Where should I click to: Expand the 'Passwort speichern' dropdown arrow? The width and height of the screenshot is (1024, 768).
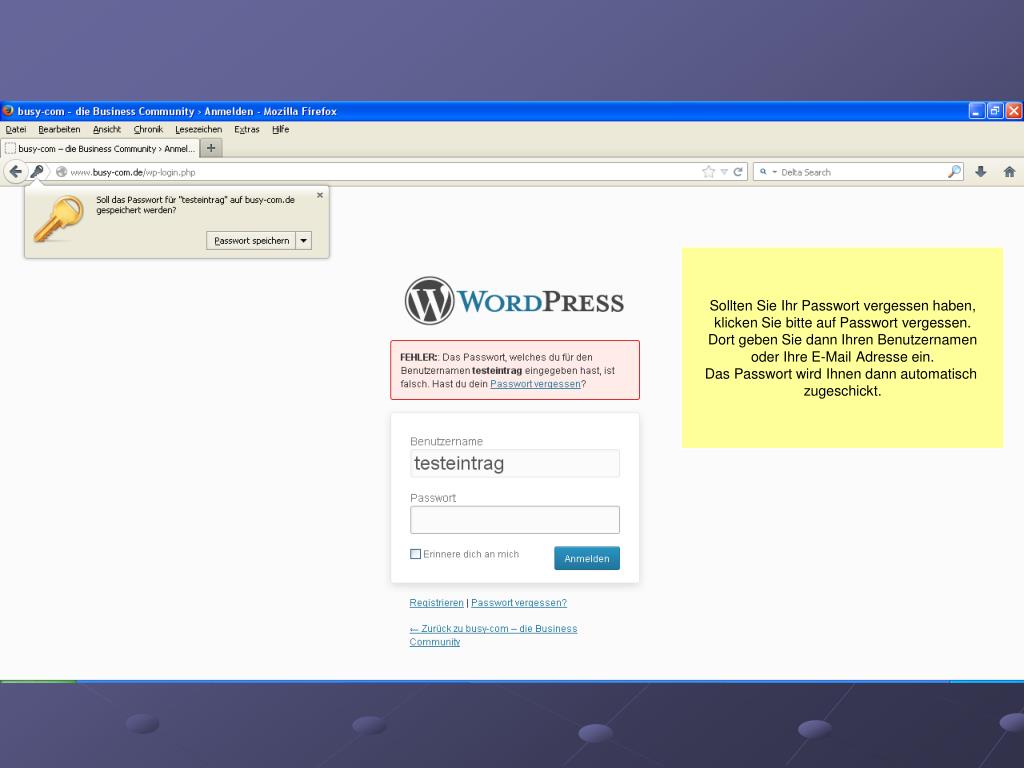(304, 241)
